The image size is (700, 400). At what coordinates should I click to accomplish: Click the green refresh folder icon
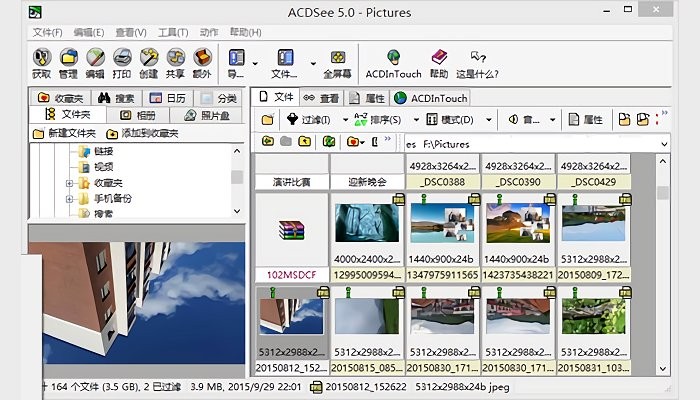pos(329,142)
